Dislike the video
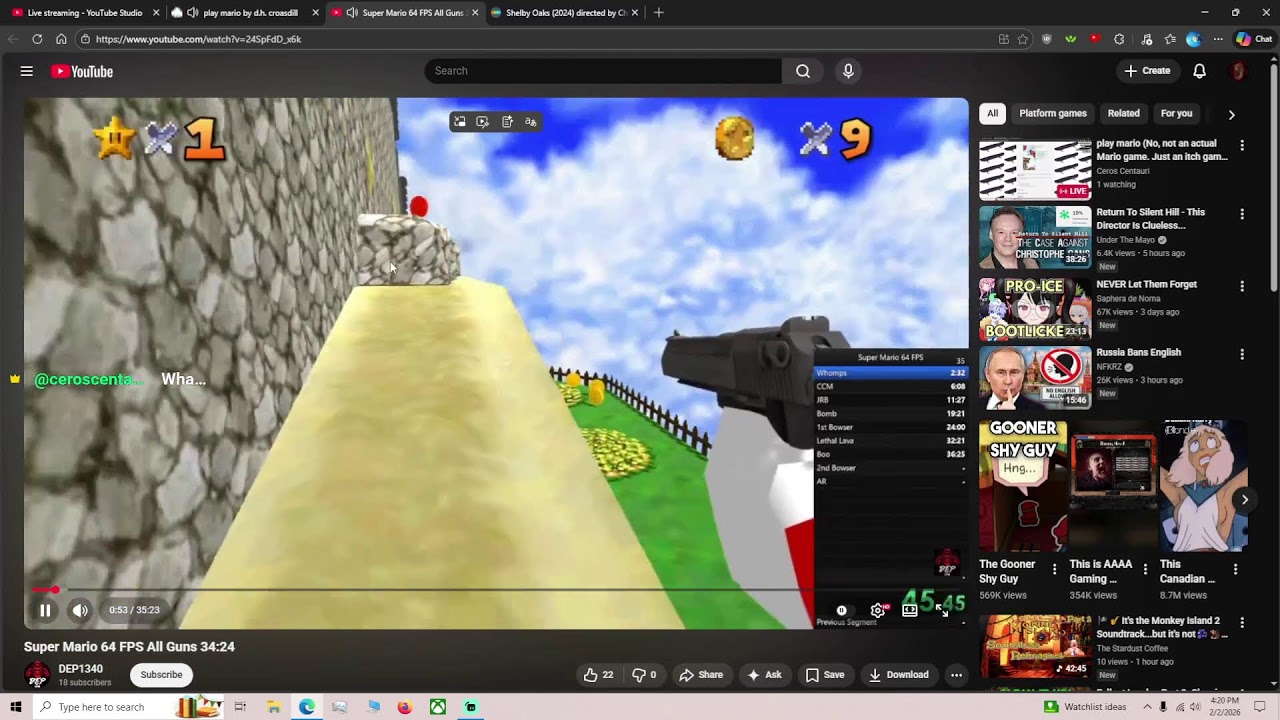Screen dimensions: 1280x720 click(x=644, y=675)
